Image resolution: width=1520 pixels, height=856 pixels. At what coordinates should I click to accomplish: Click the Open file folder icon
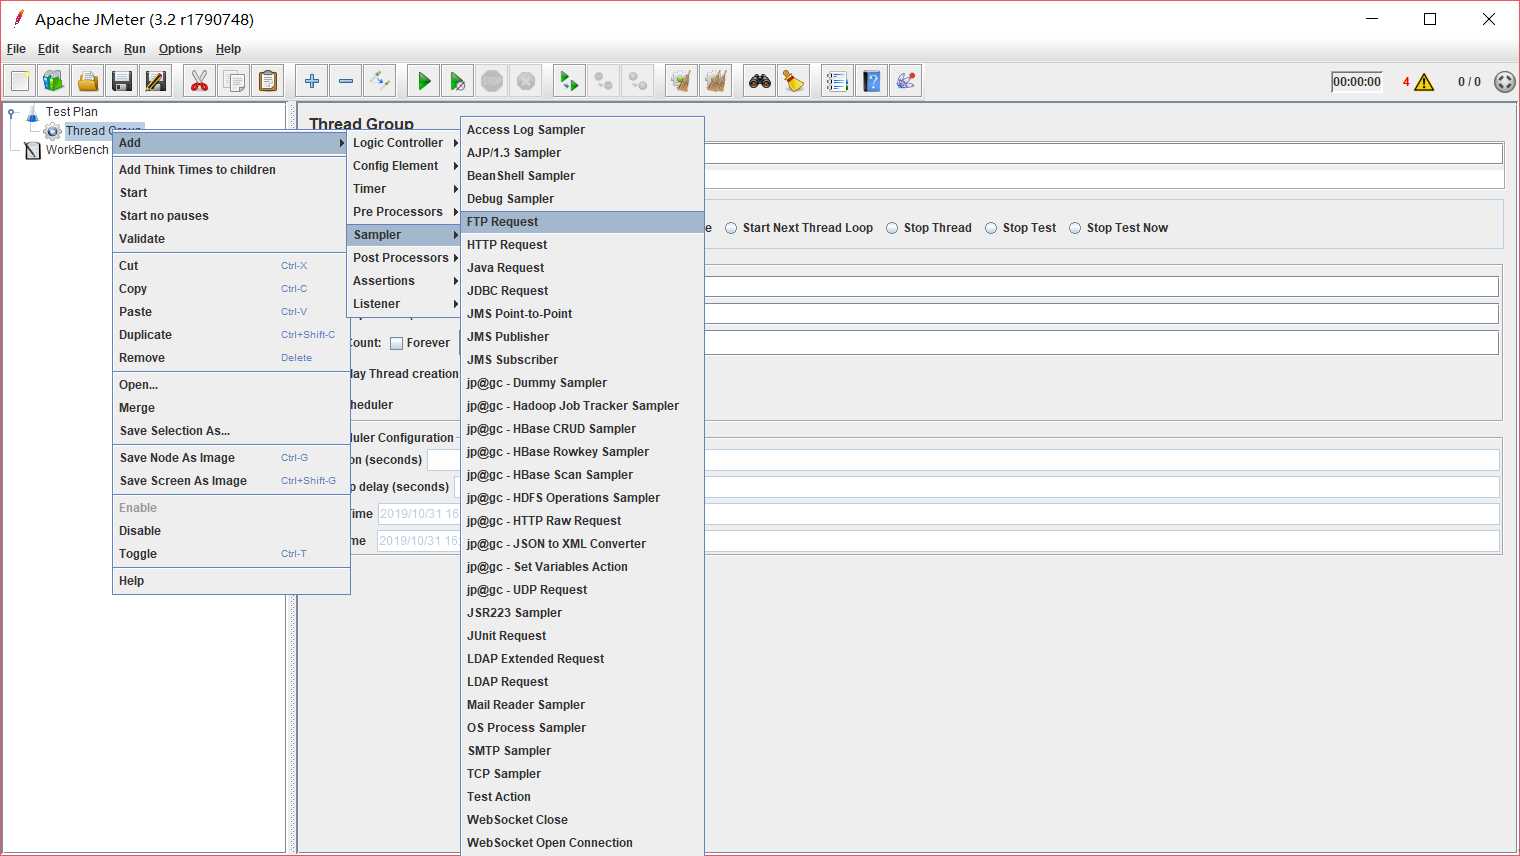click(x=88, y=81)
